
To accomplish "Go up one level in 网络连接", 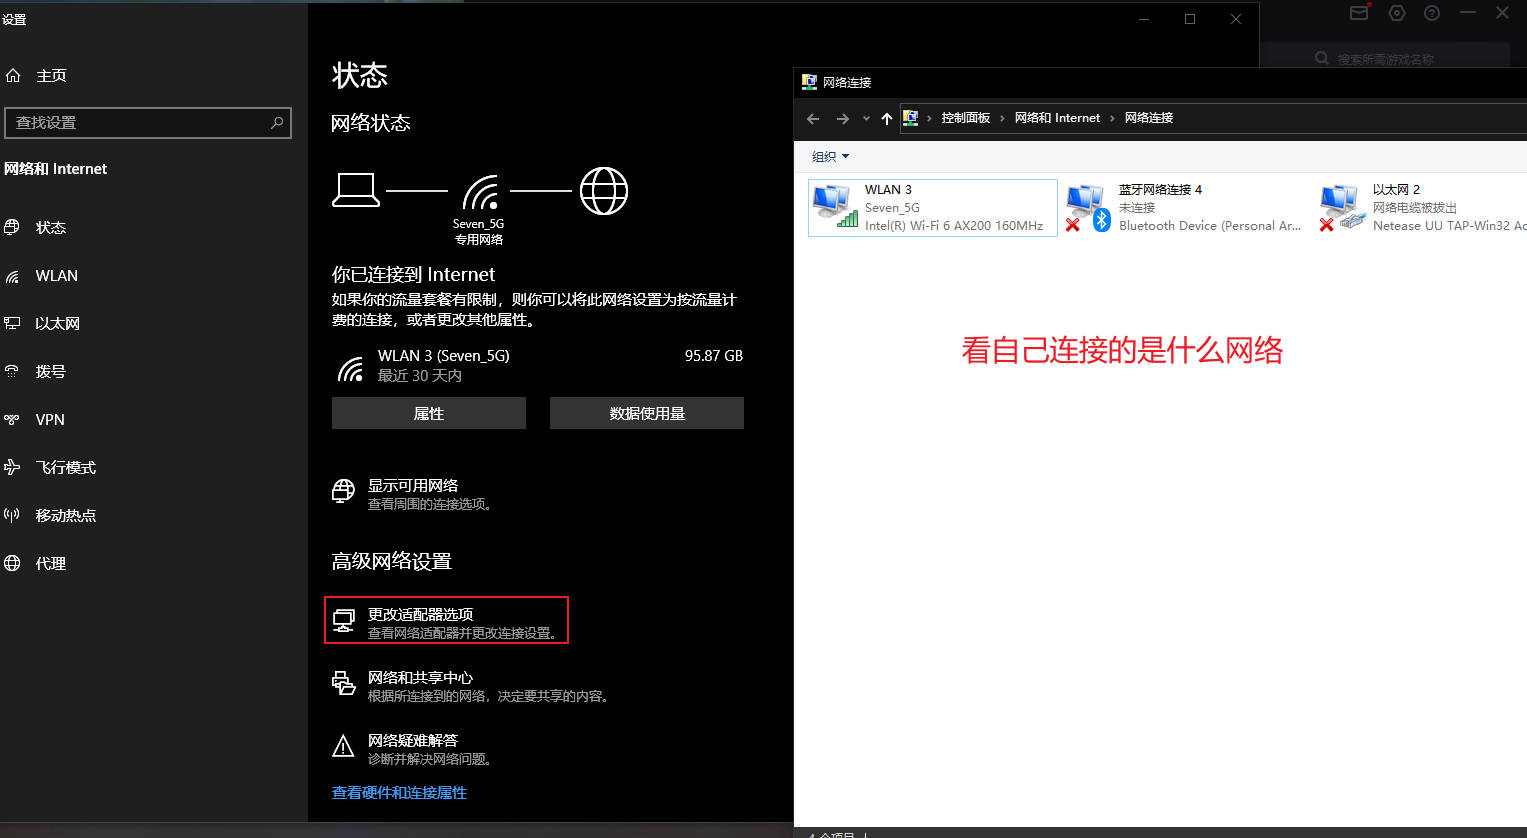I will coord(886,119).
